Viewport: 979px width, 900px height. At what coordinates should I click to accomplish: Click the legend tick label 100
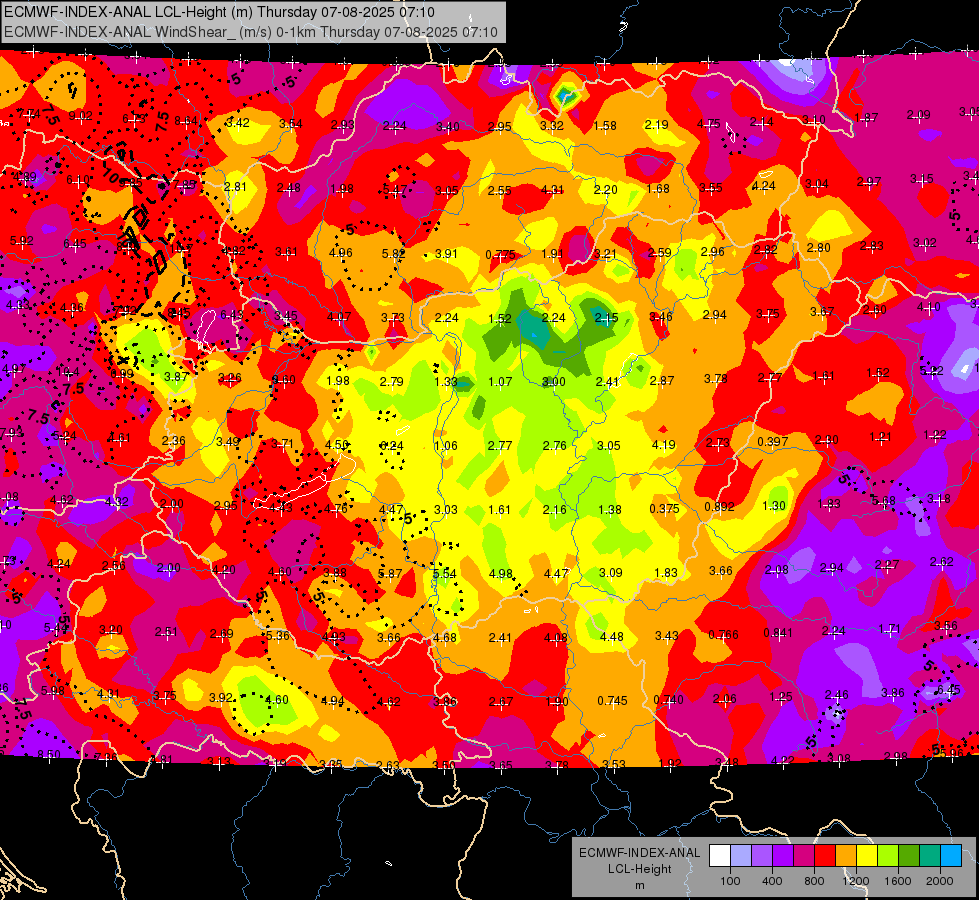[730, 881]
